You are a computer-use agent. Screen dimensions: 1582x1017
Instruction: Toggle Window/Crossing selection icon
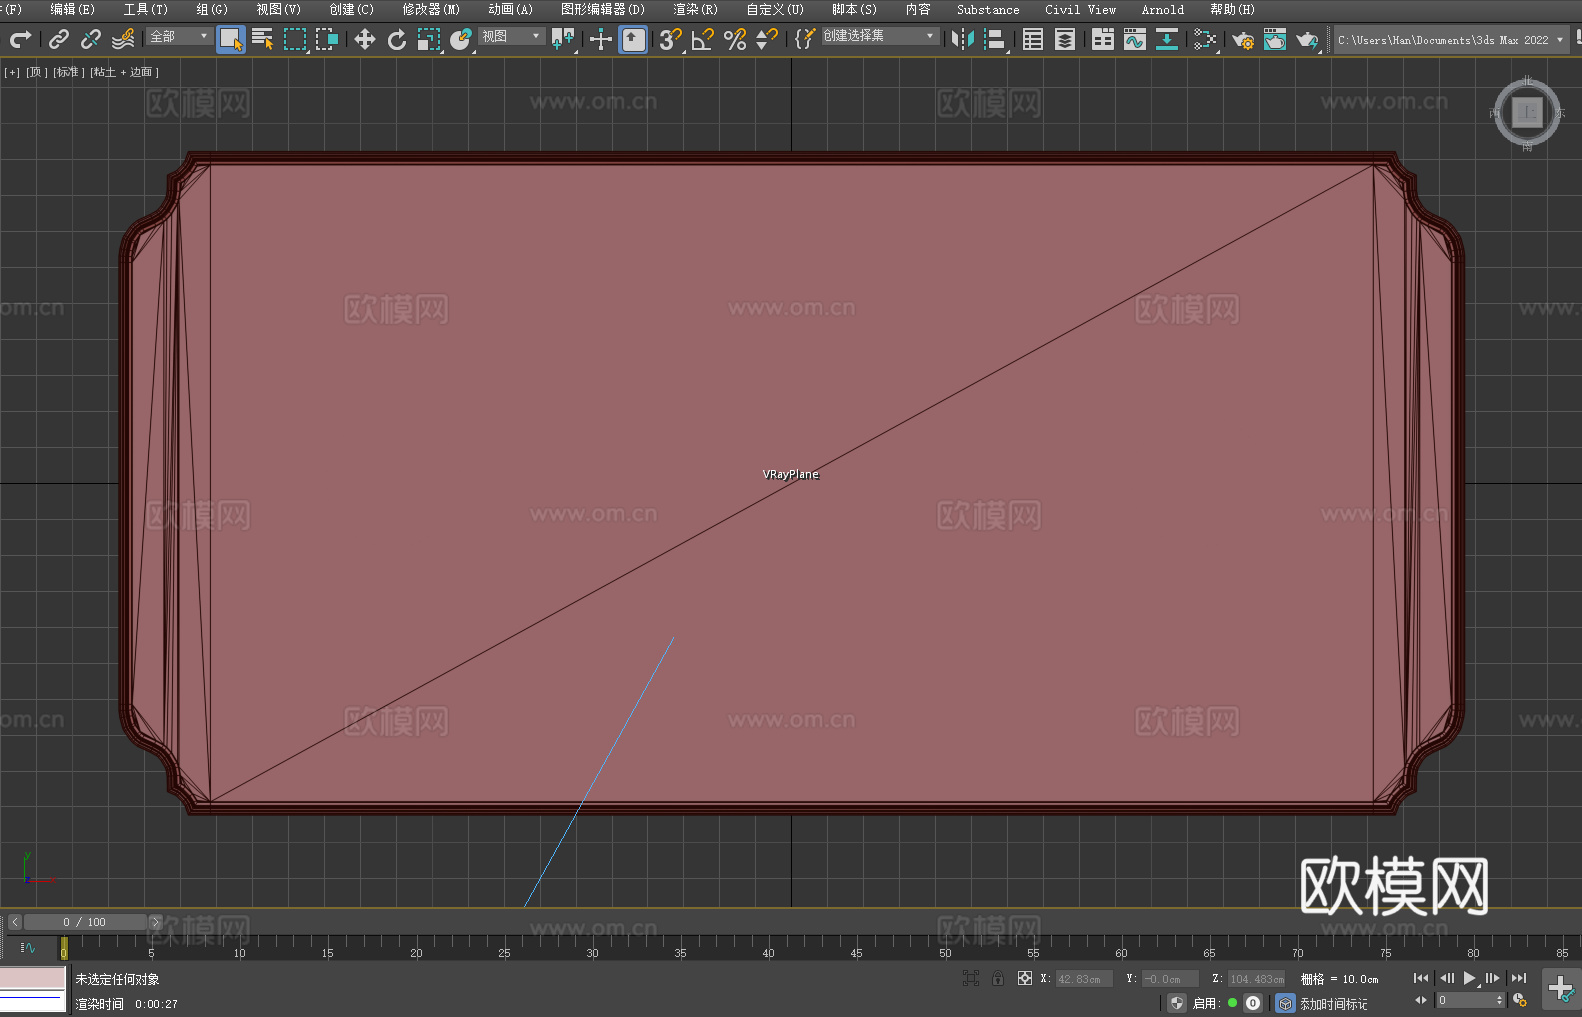327,39
